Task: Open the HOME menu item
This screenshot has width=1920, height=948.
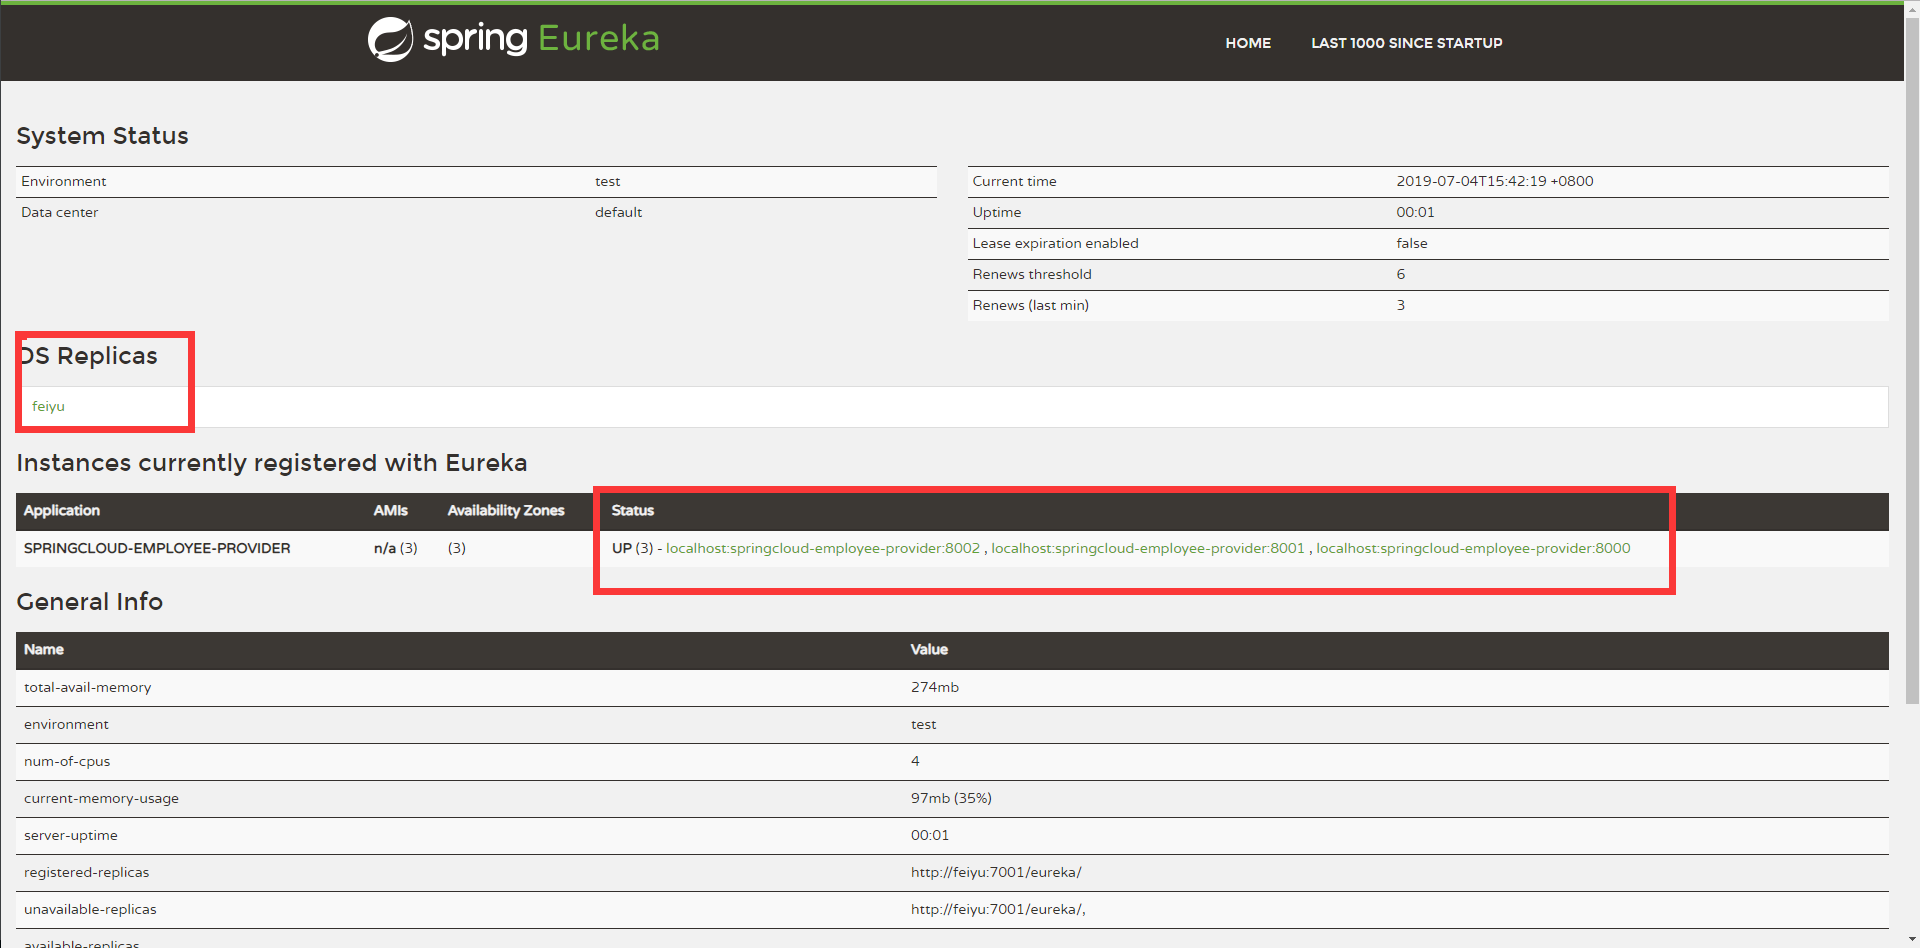Action: pyautogui.click(x=1248, y=43)
